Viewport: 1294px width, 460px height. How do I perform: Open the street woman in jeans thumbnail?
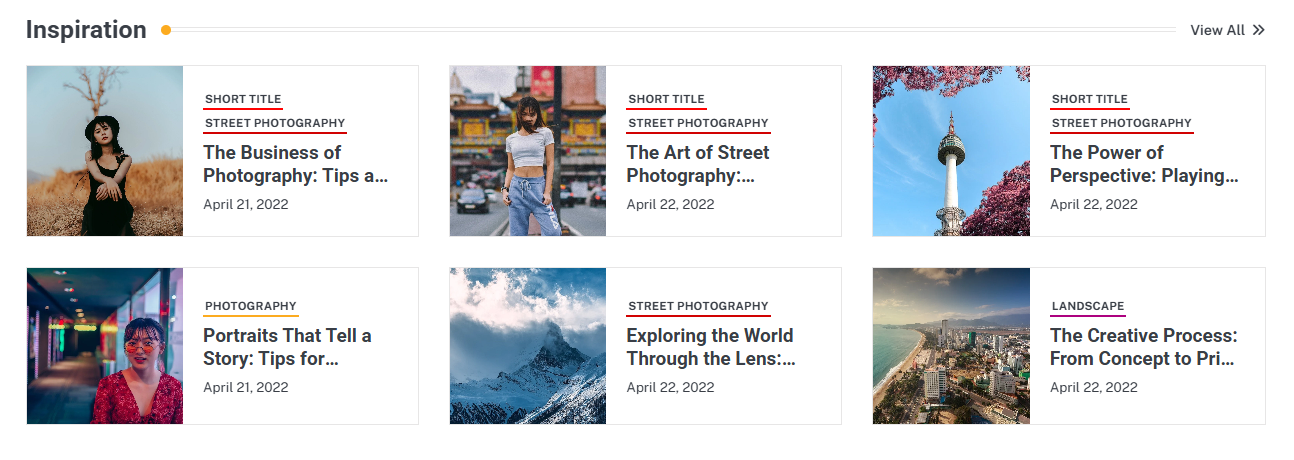pos(528,151)
